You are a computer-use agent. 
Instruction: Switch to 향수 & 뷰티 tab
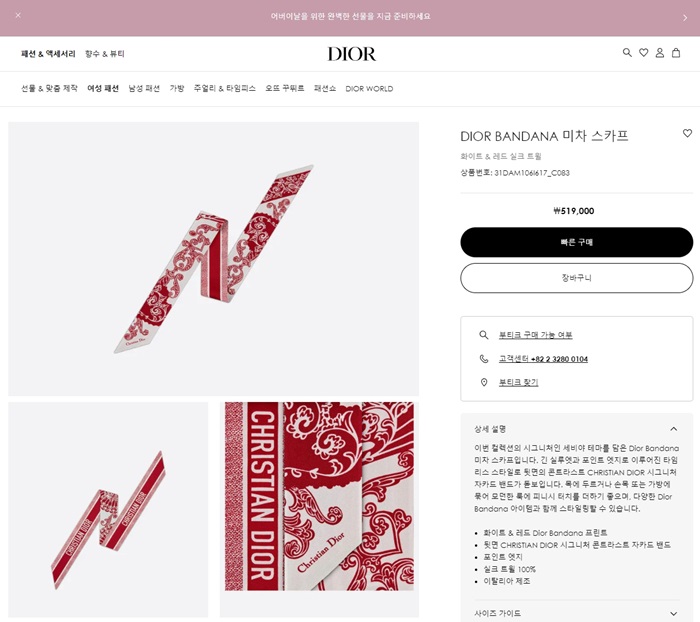(105, 54)
